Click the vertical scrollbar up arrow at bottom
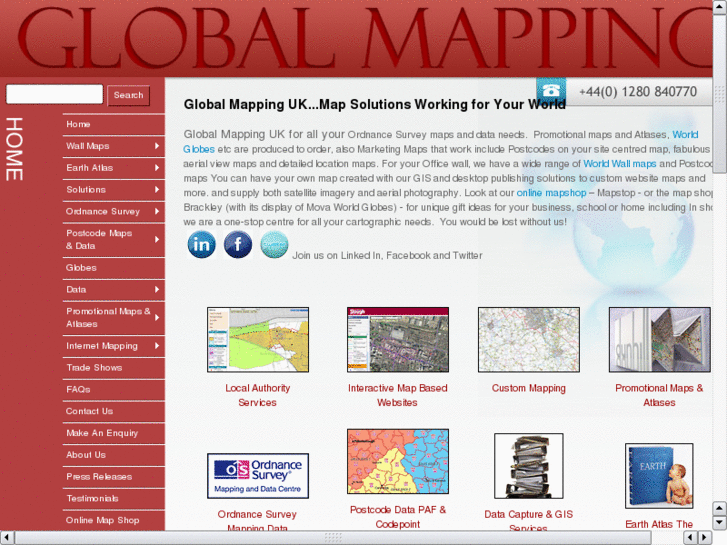The image size is (727, 545). click(x=720, y=509)
